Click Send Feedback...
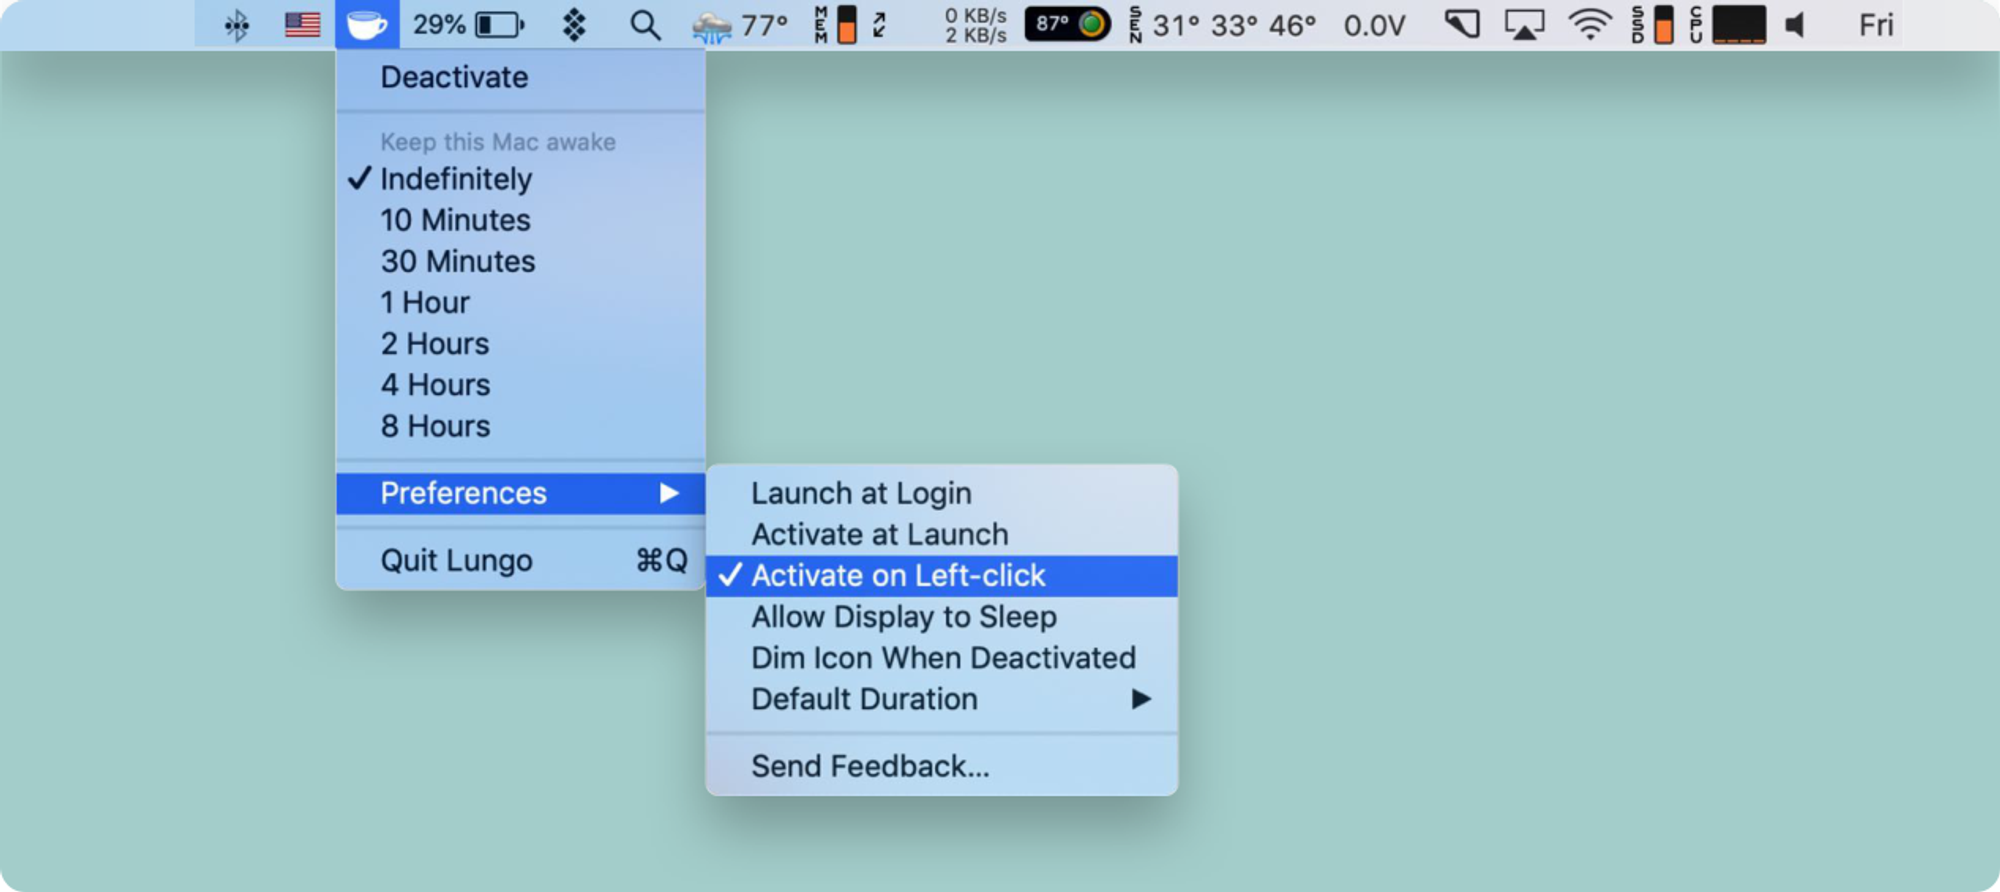Screen dimensions: 2000x892 click(x=870, y=766)
